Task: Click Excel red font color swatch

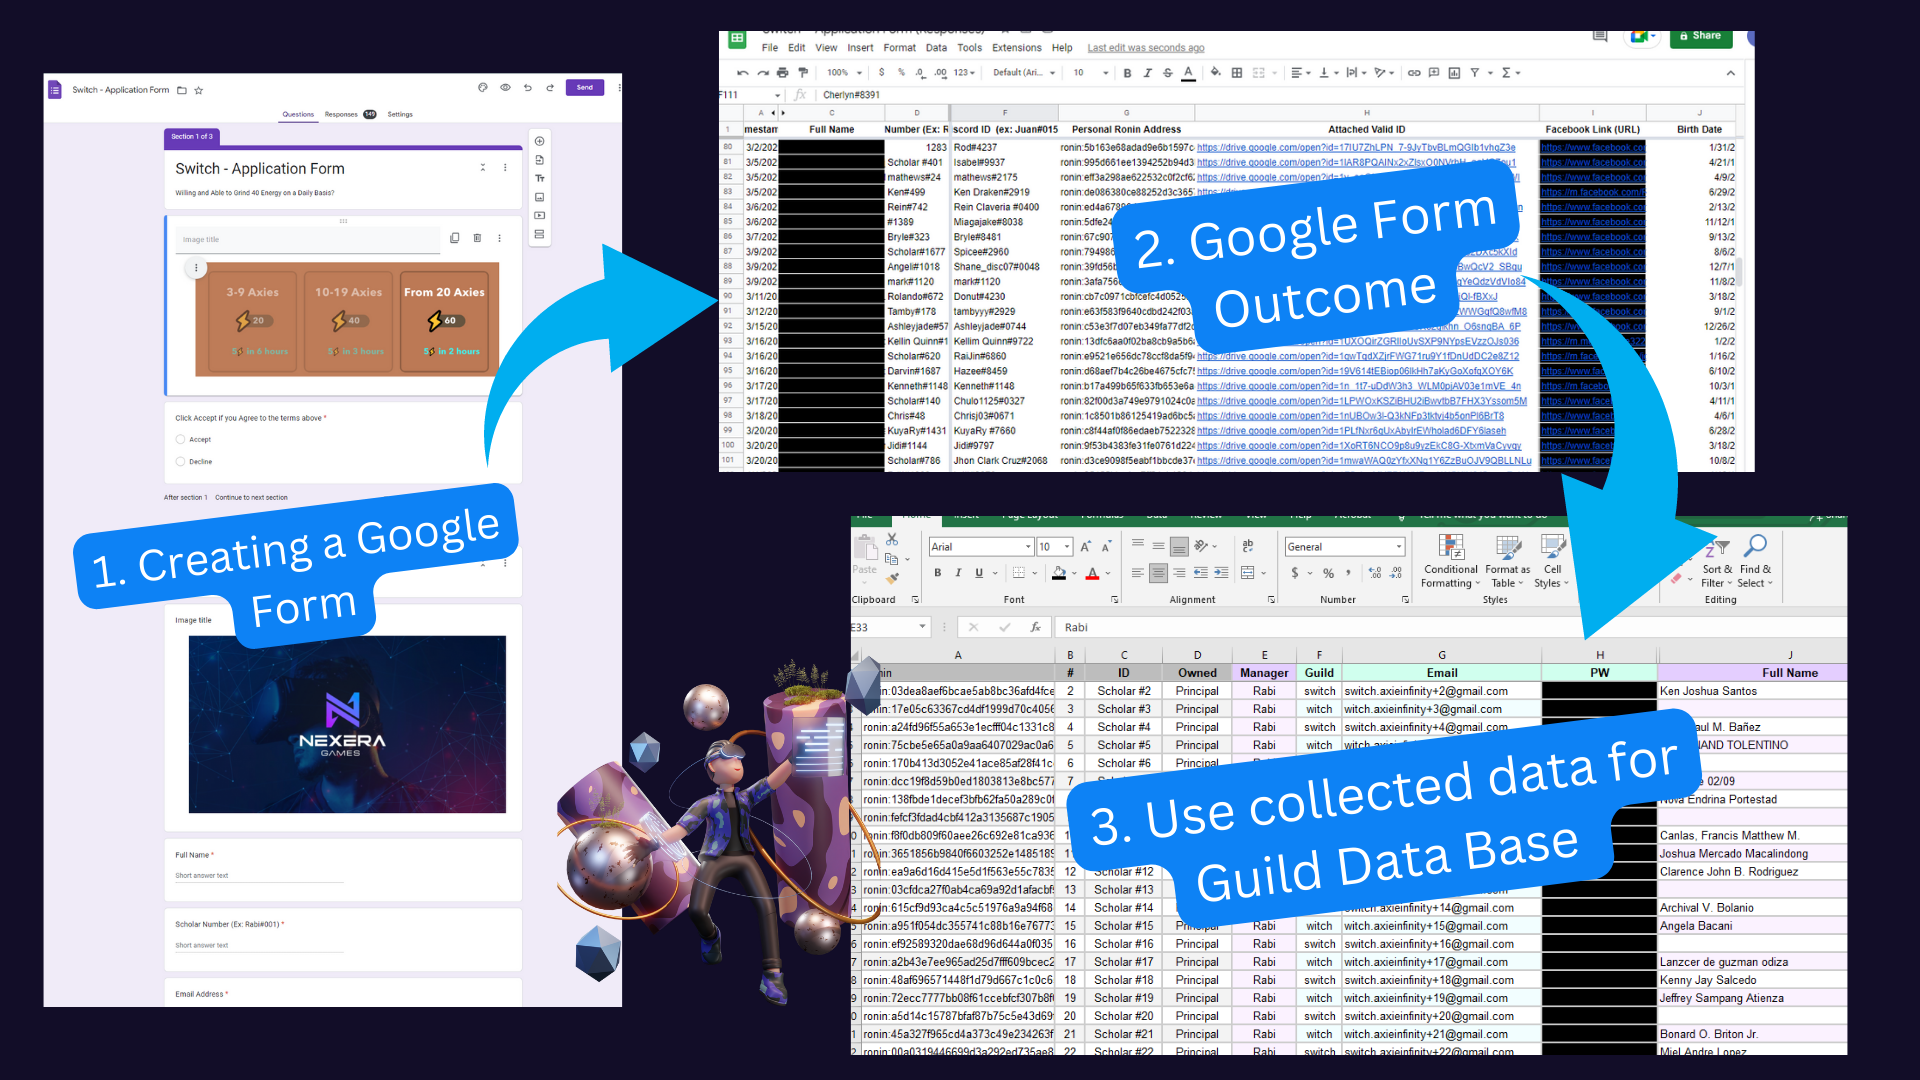Action: (1092, 574)
